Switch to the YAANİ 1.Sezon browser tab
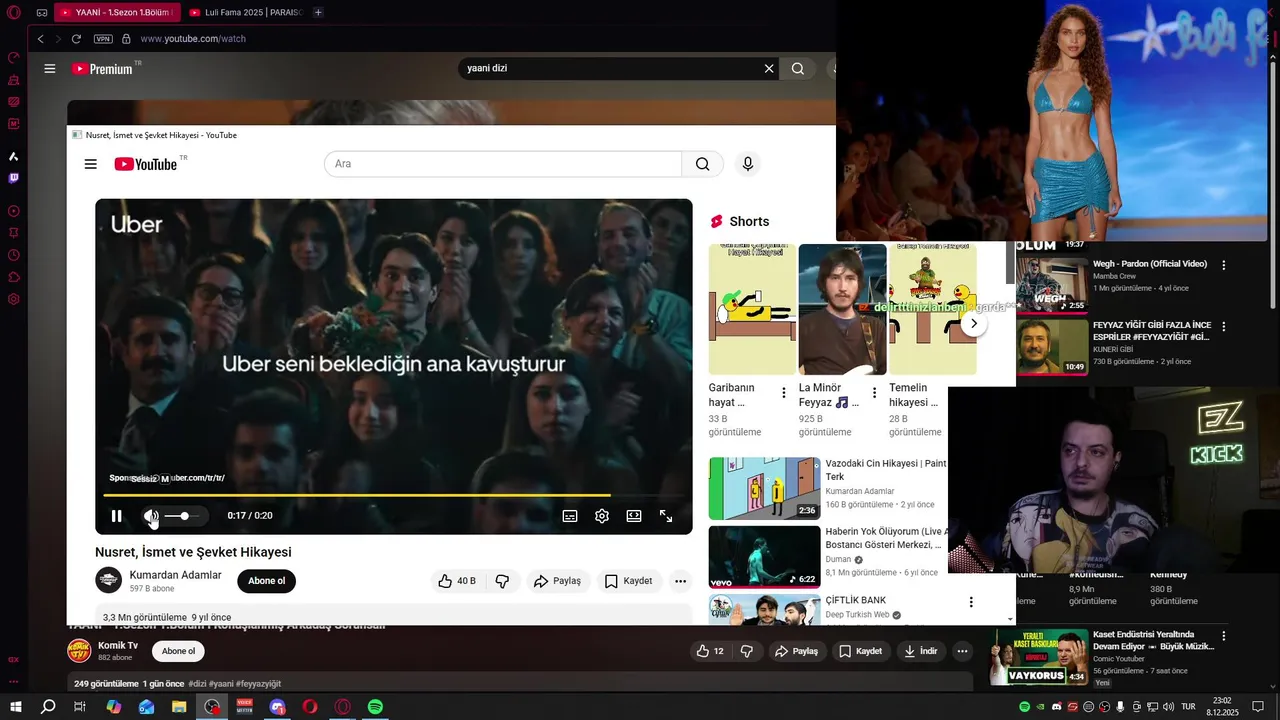This screenshot has height=720, width=1280. tap(118, 12)
